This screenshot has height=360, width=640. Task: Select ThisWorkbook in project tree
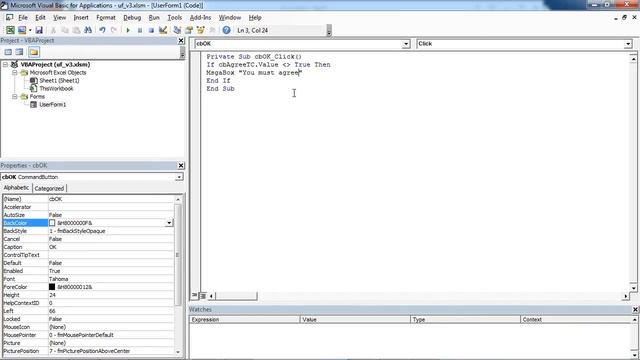tap(56, 89)
